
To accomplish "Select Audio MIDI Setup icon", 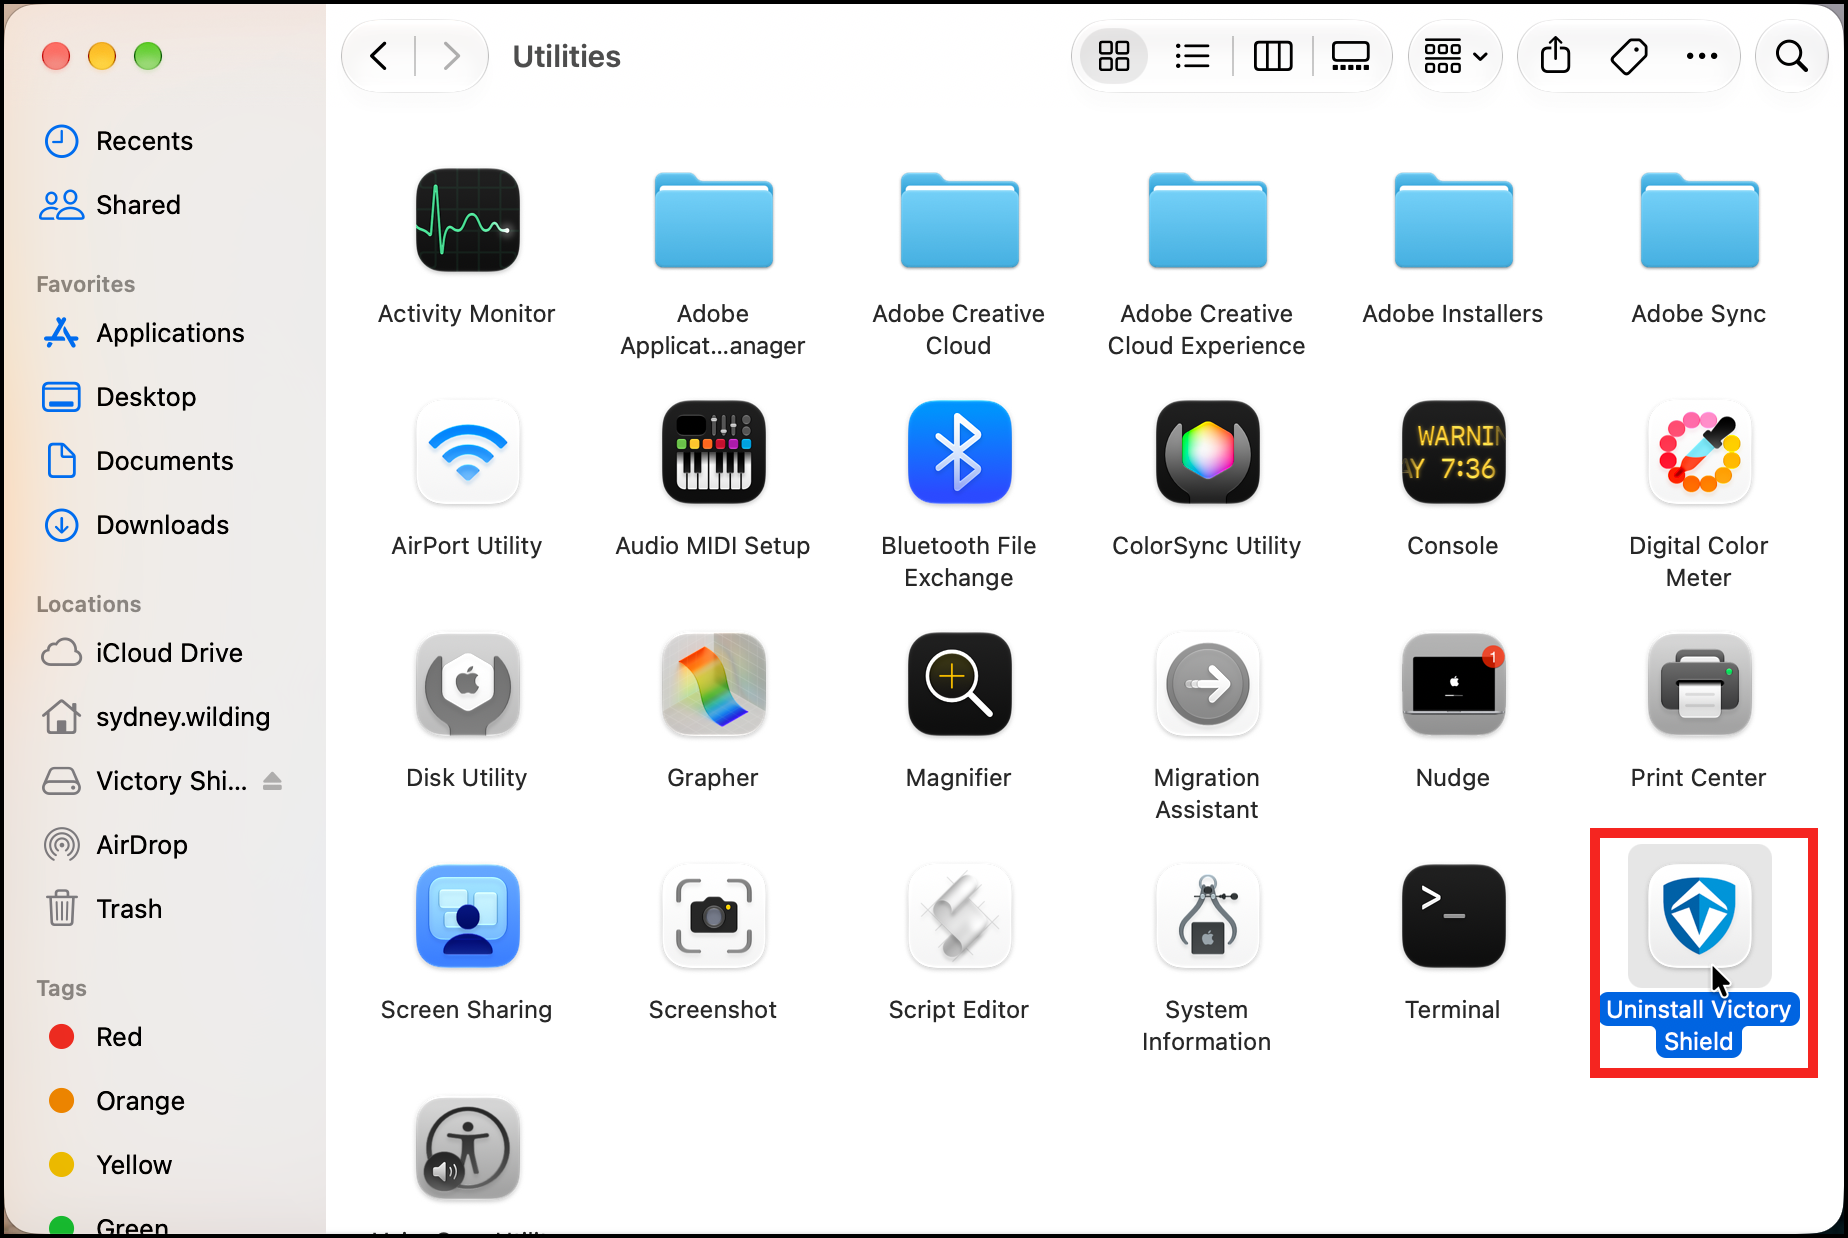I will click(x=713, y=452).
